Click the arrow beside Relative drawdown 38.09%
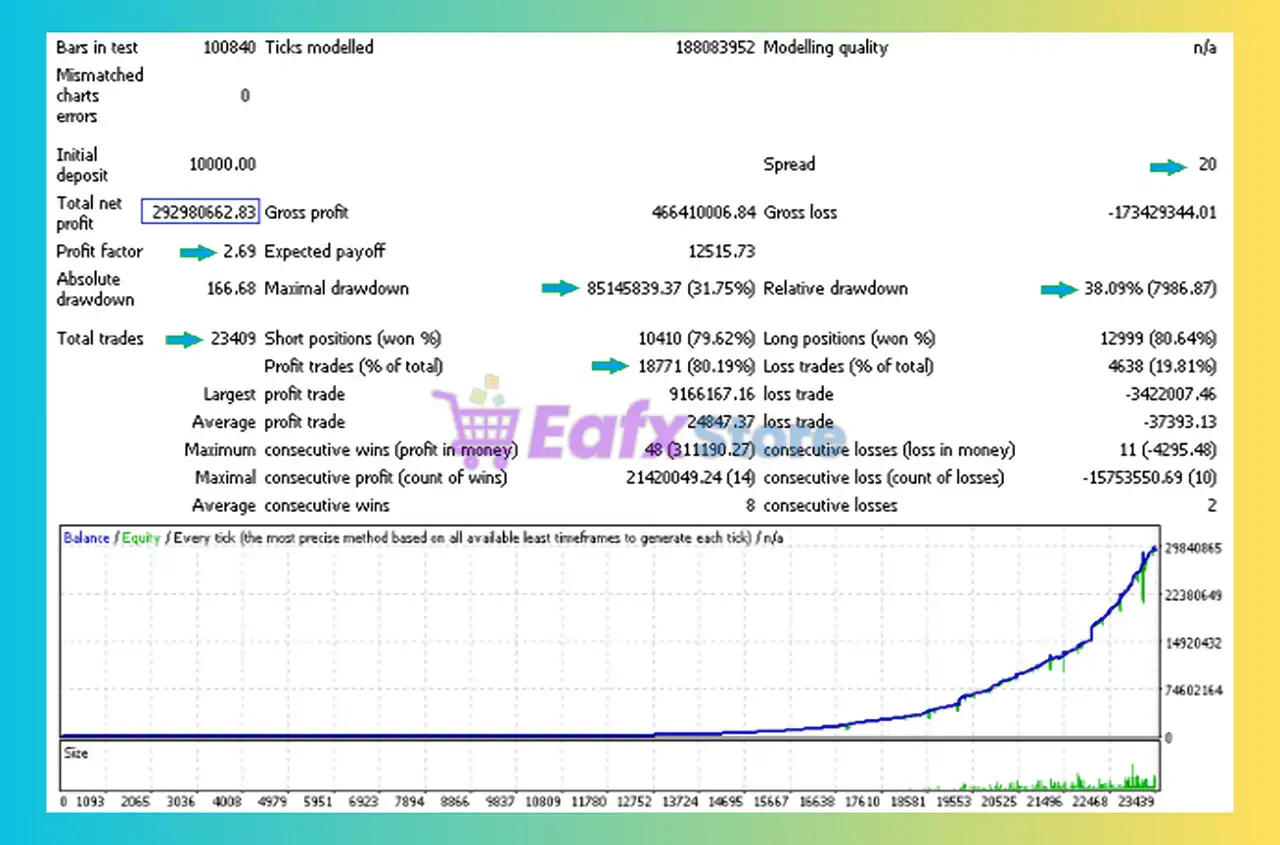Image resolution: width=1280 pixels, height=845 pixels. (x=1058, y=290)
